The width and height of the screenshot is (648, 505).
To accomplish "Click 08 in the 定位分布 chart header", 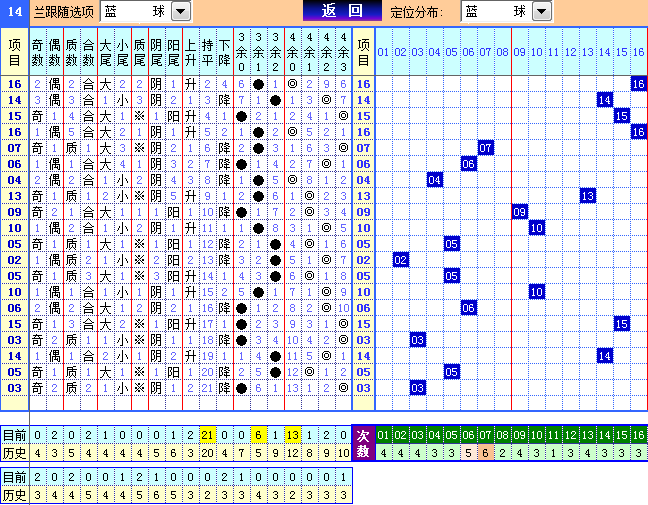I will [x=503, y=52].
